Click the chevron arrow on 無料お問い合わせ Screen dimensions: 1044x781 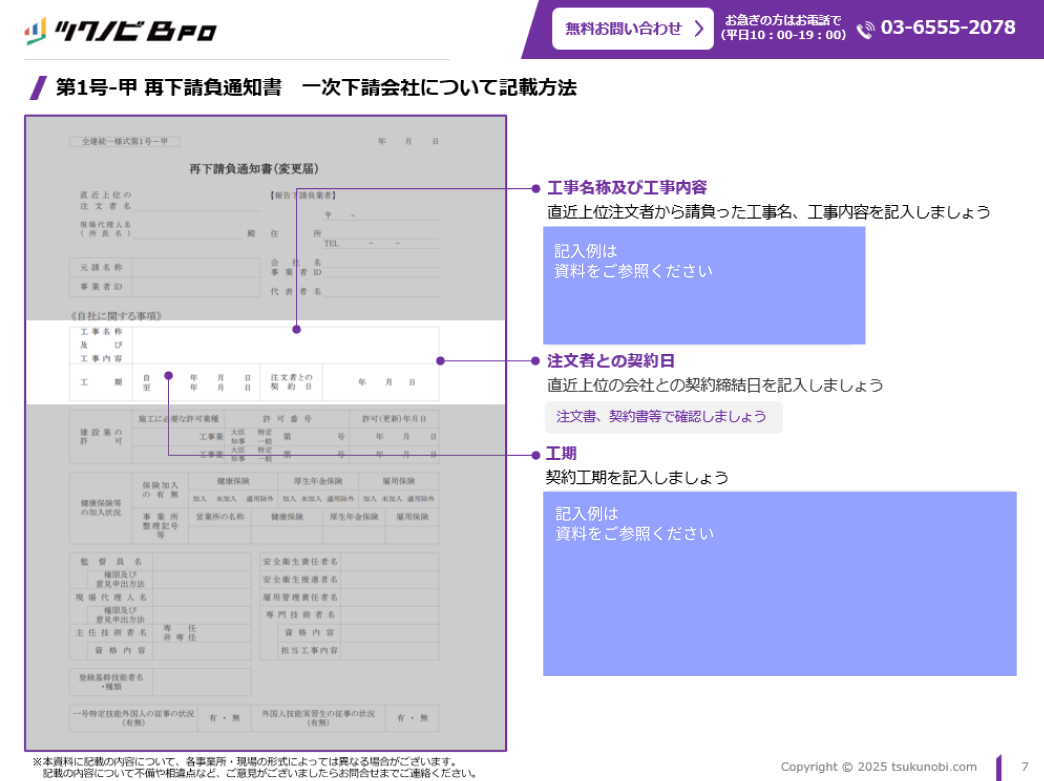tap(699, 29)
